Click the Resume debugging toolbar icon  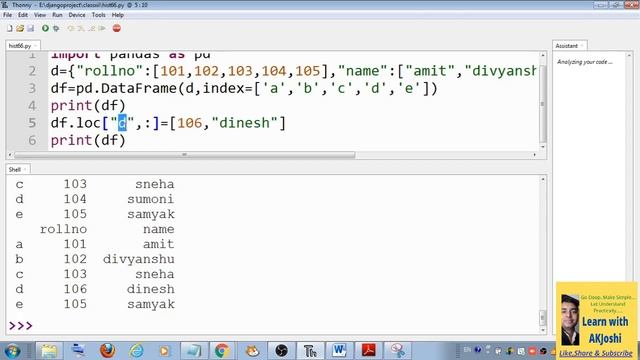pyautogui.click(x=102, y=28)
